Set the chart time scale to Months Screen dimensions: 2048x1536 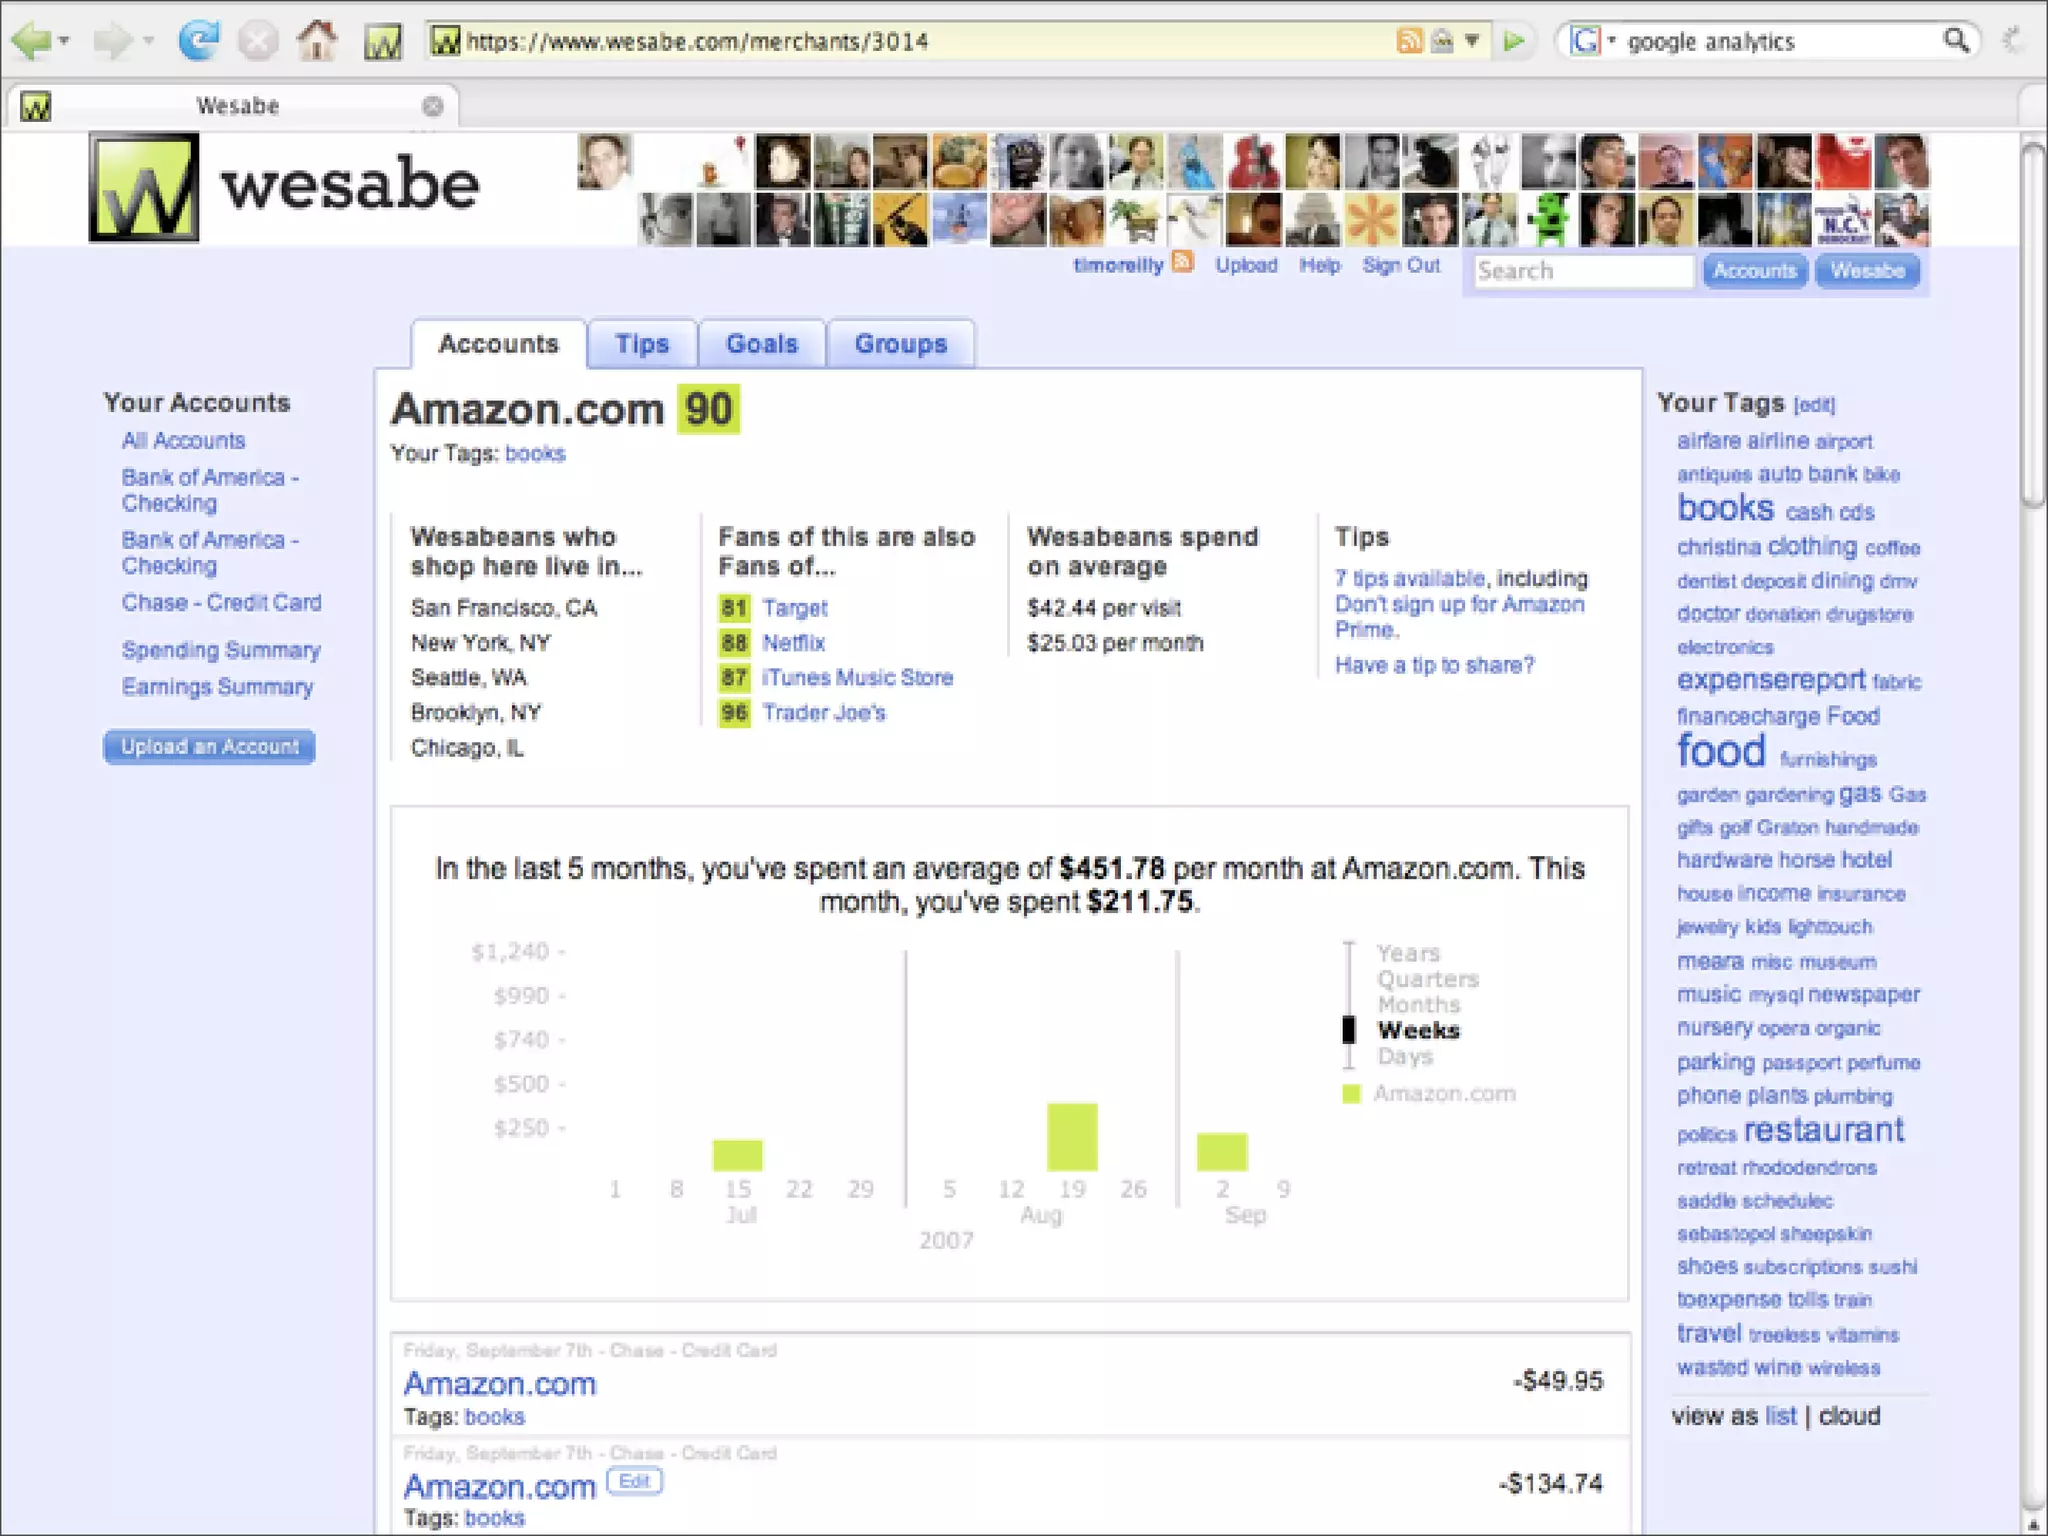click(x=1418, y=1005)
